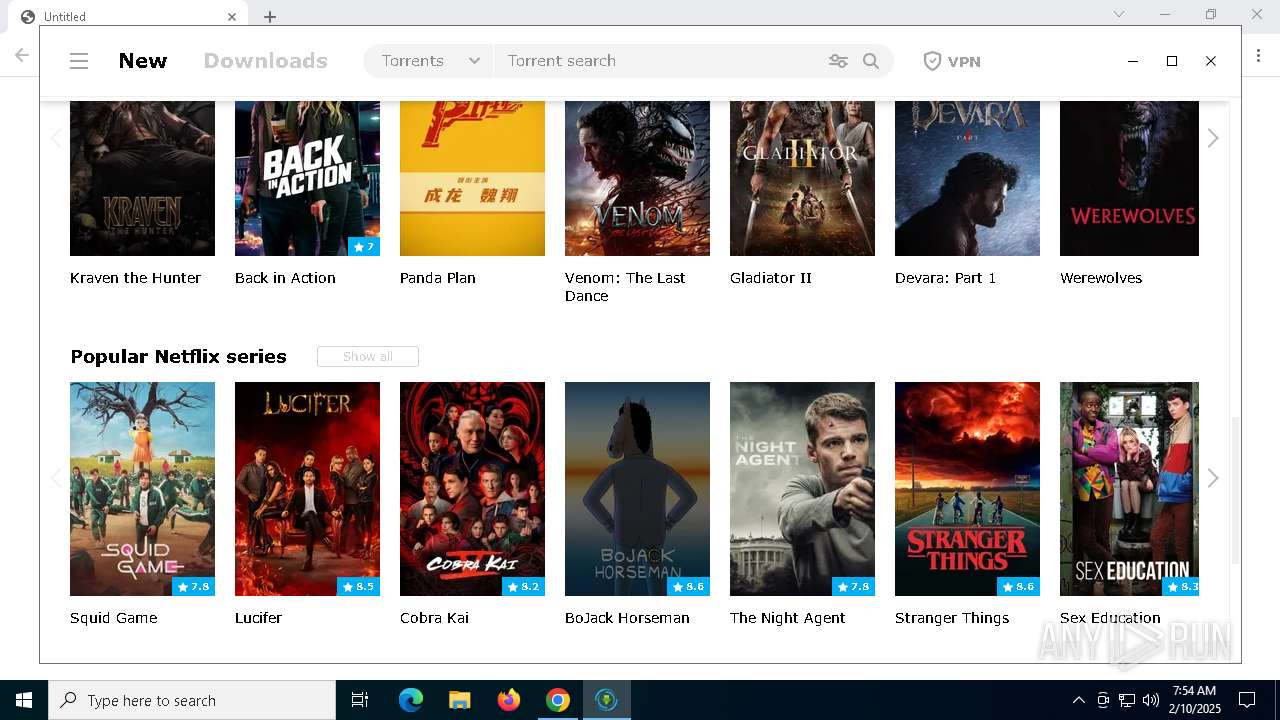
Task: Click the Stranger Things title text
Action: 952,618
